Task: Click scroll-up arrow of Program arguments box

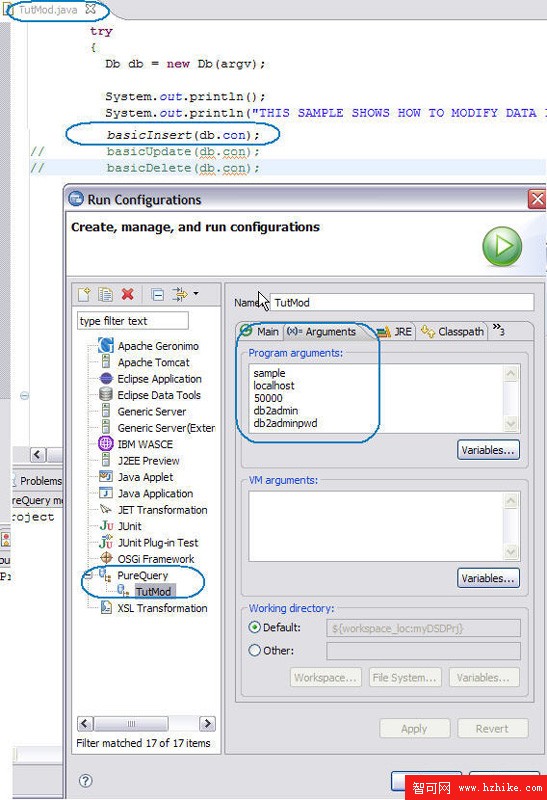Action: (x=511, y=373)
